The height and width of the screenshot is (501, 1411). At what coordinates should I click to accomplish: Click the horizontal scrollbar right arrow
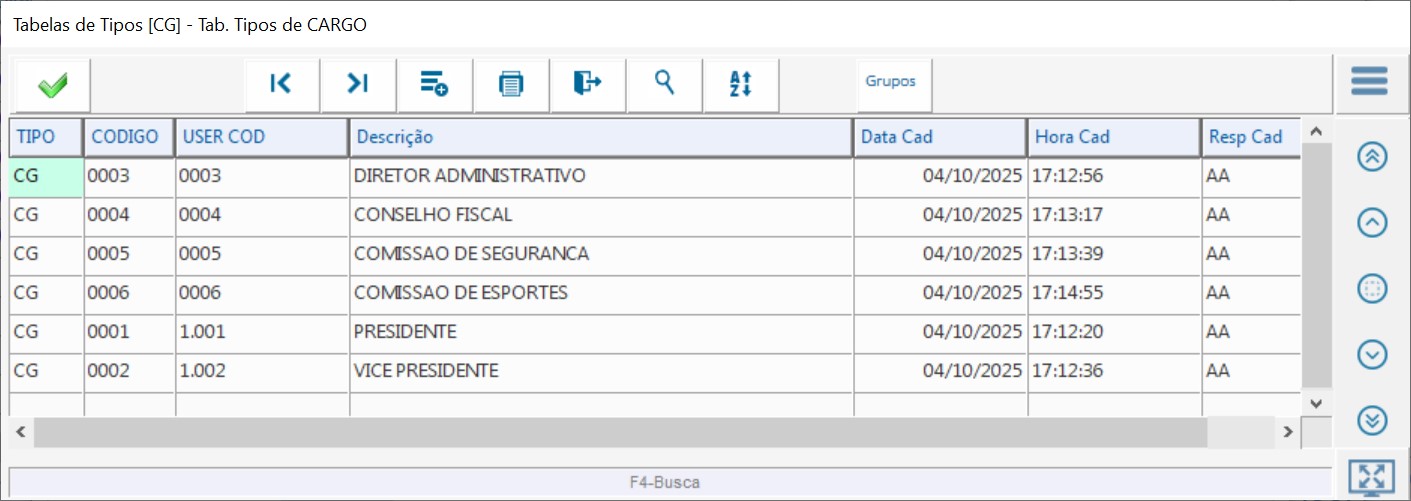(1289, 432)
